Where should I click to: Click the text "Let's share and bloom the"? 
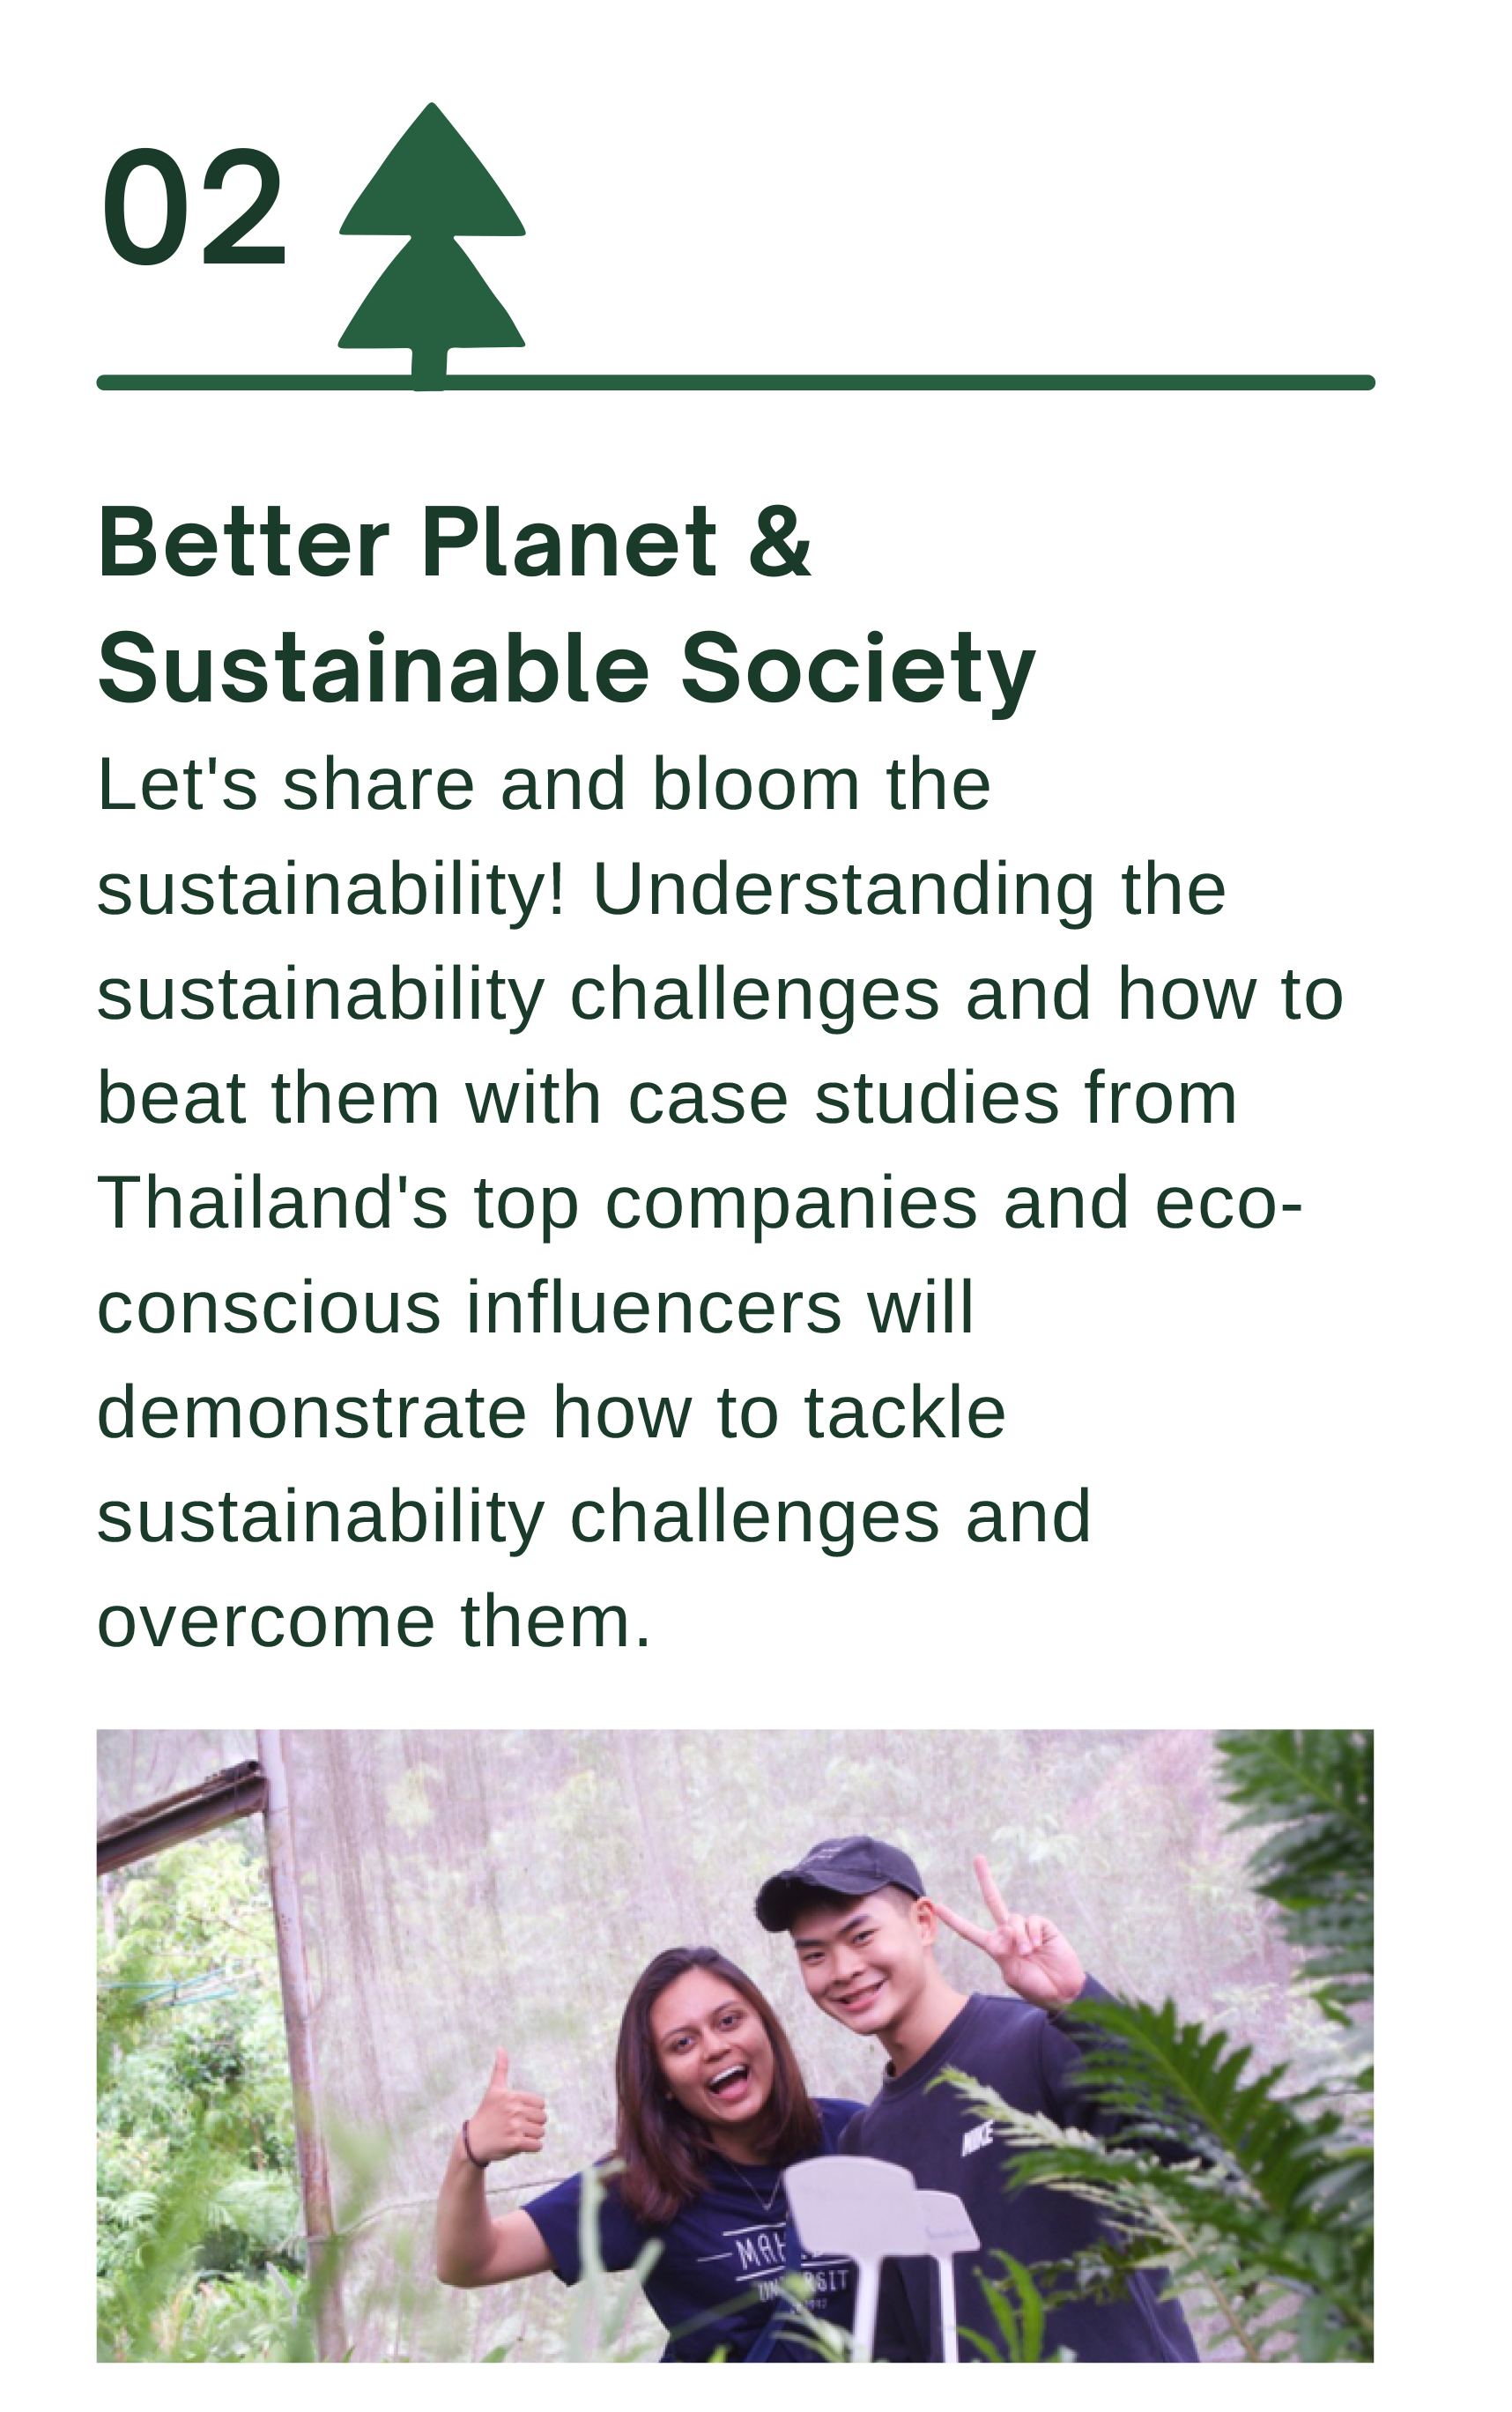(x=543, y=786)
